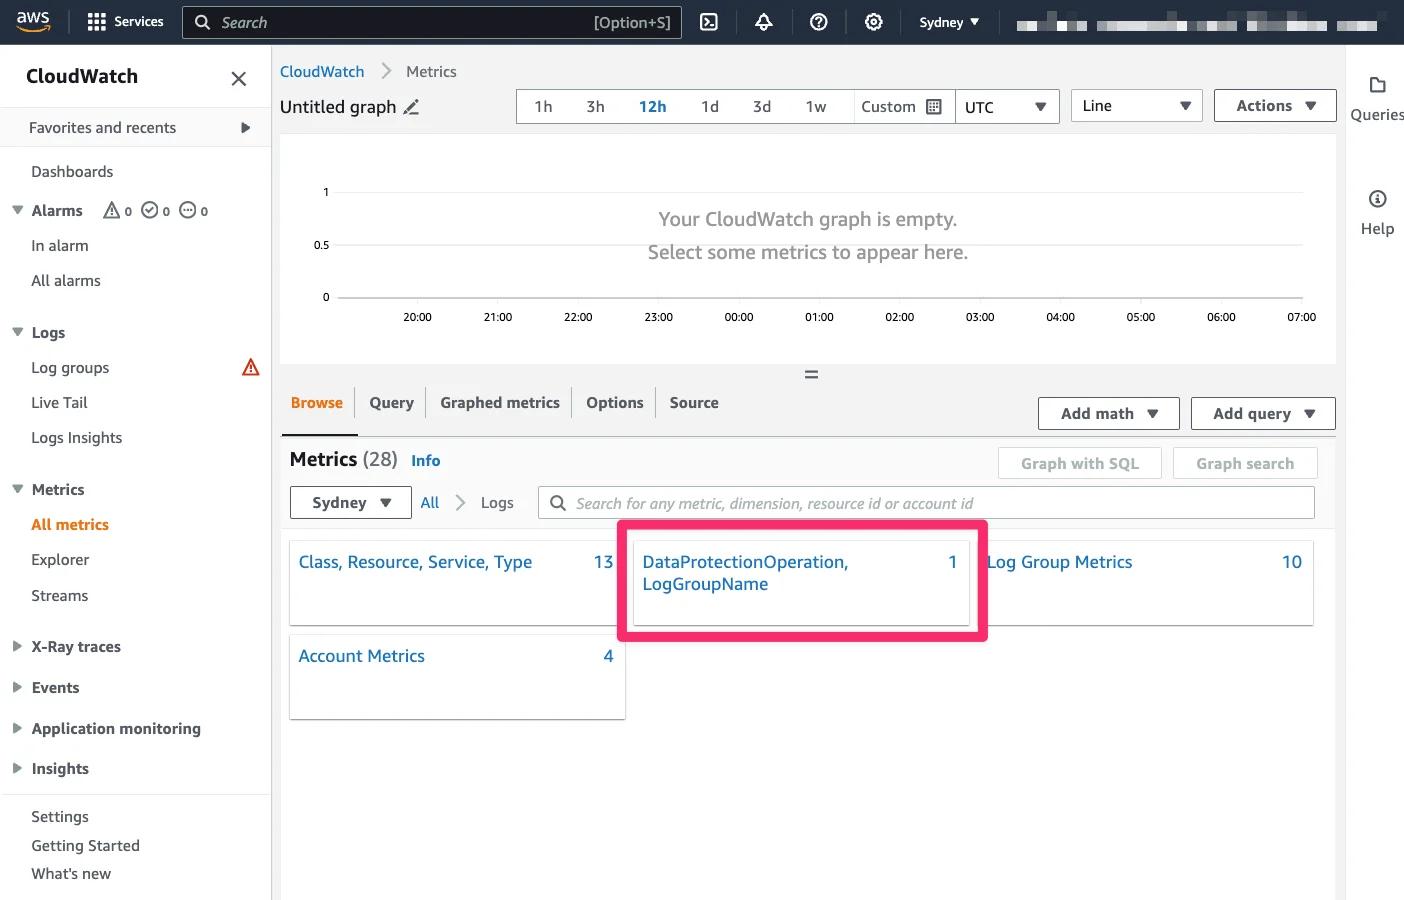Screen dimensions: 1404x900
Task: Click the pencil to rename Untitled graph
Action: 411,107
